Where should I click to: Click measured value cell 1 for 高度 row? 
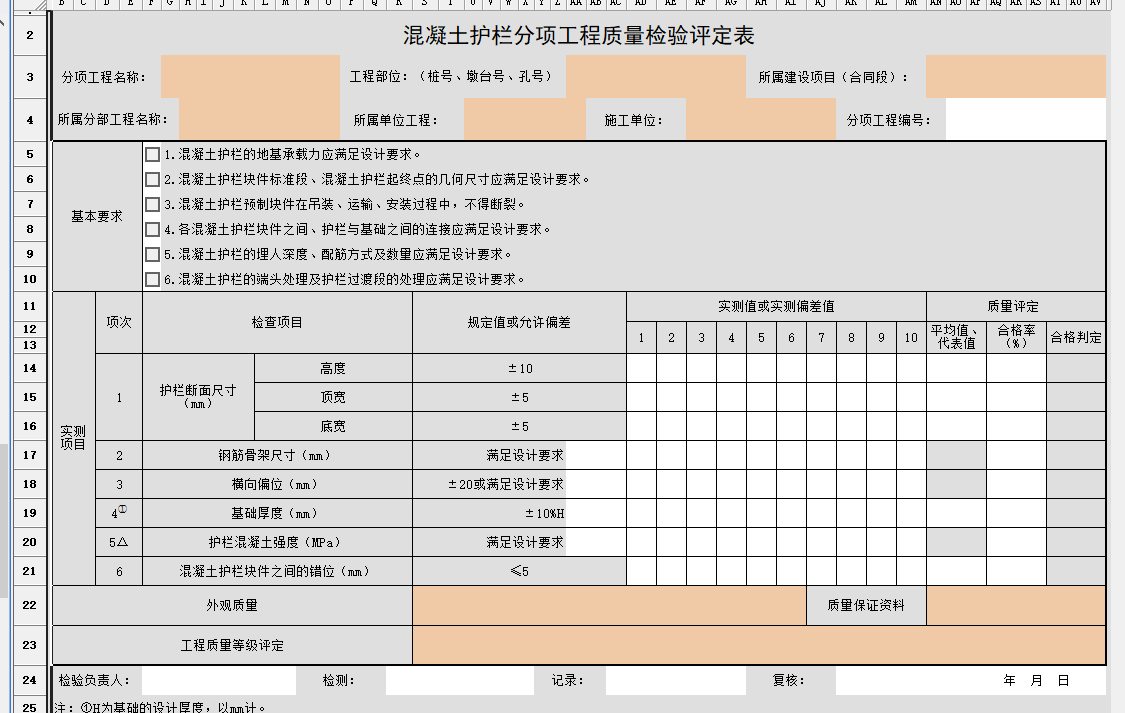click(641, 368)
